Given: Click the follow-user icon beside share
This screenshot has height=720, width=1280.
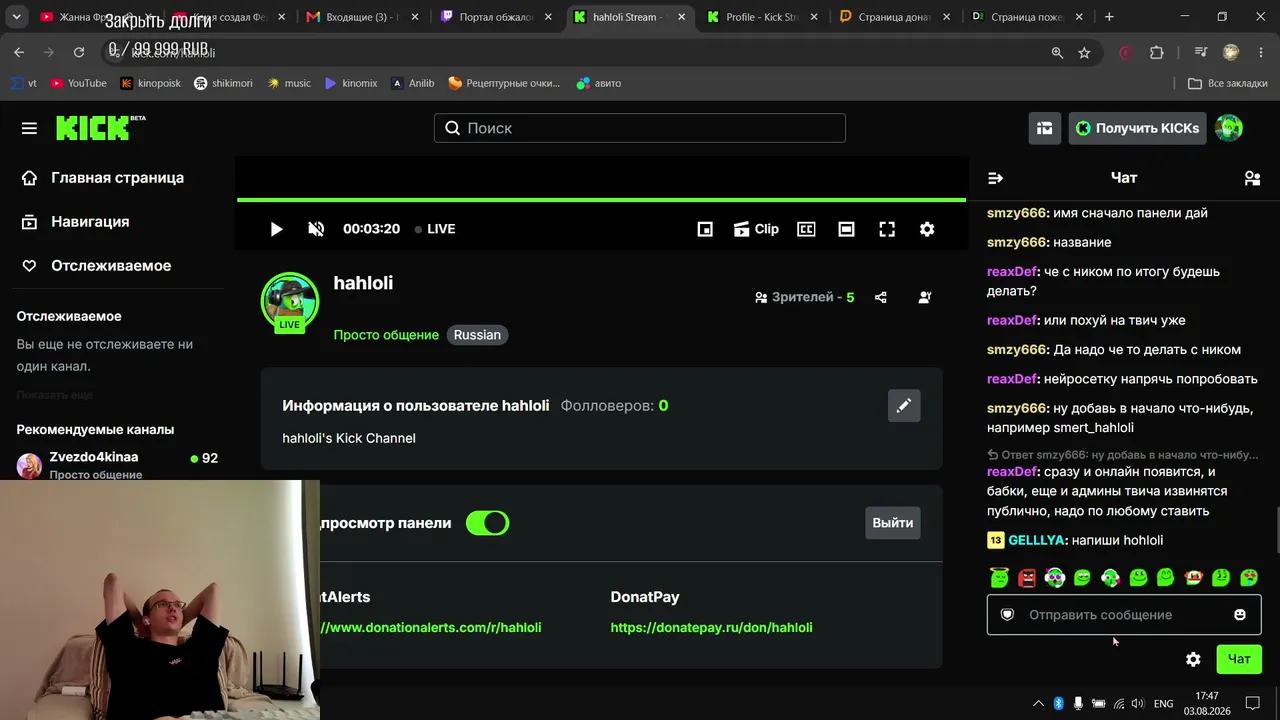Looking at the screenshot, I should 925,297.
